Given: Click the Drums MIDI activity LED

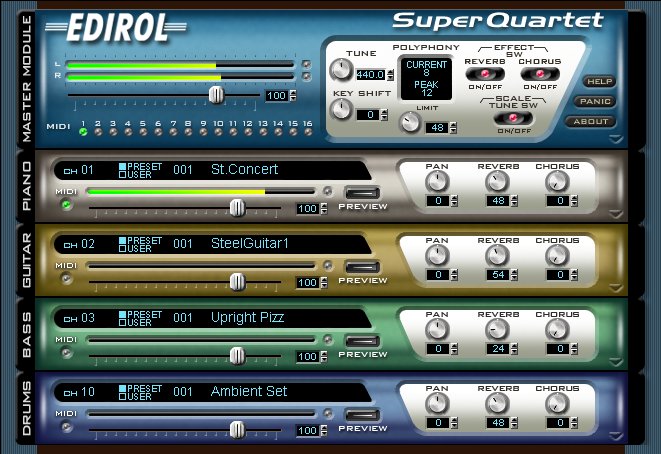Looking at the screenshot, I should tap(66, 427).
